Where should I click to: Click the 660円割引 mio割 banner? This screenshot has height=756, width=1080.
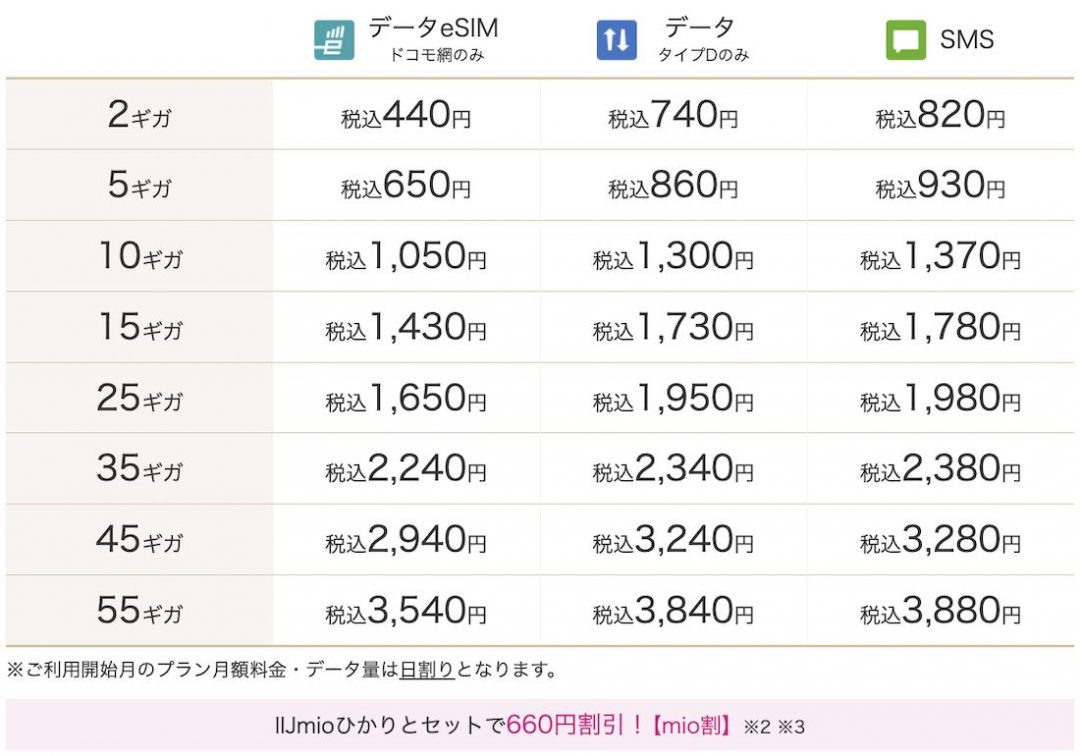pyautogui.click(x=540, y=724)
